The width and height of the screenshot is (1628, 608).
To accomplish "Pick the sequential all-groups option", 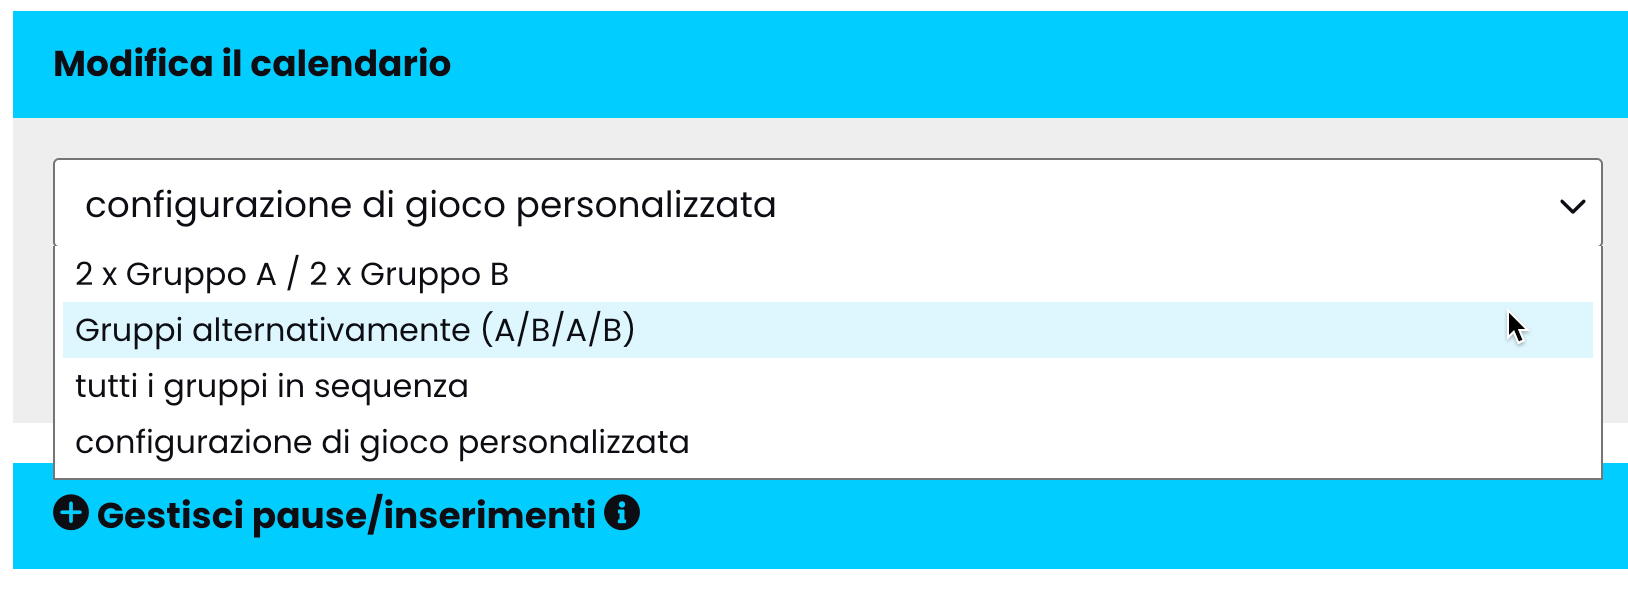I will [x=272, y=386].
